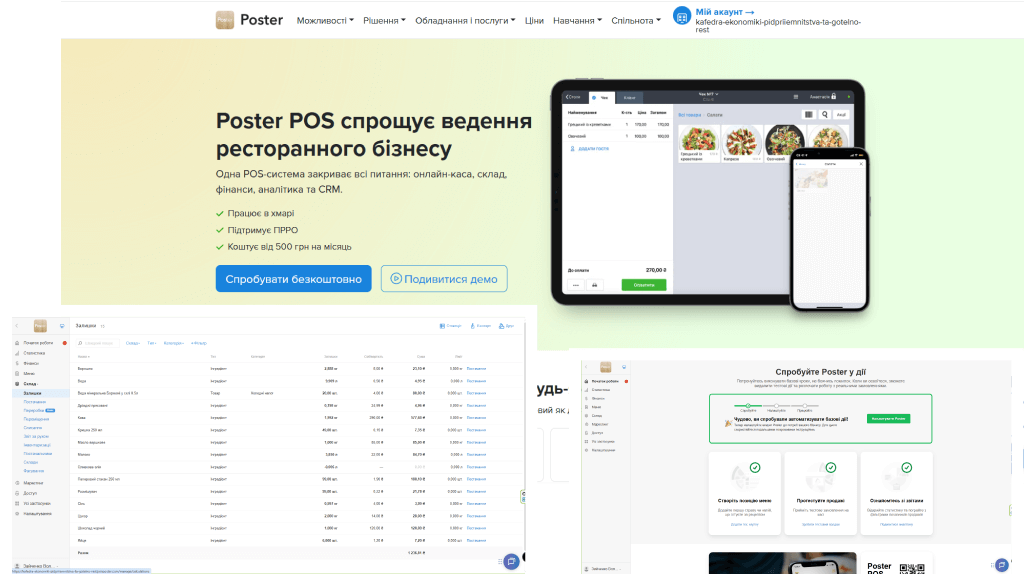The width and height of the screenshot is (1024, 586).
Task: Click the close X on the phone screen
Action: 861,164
